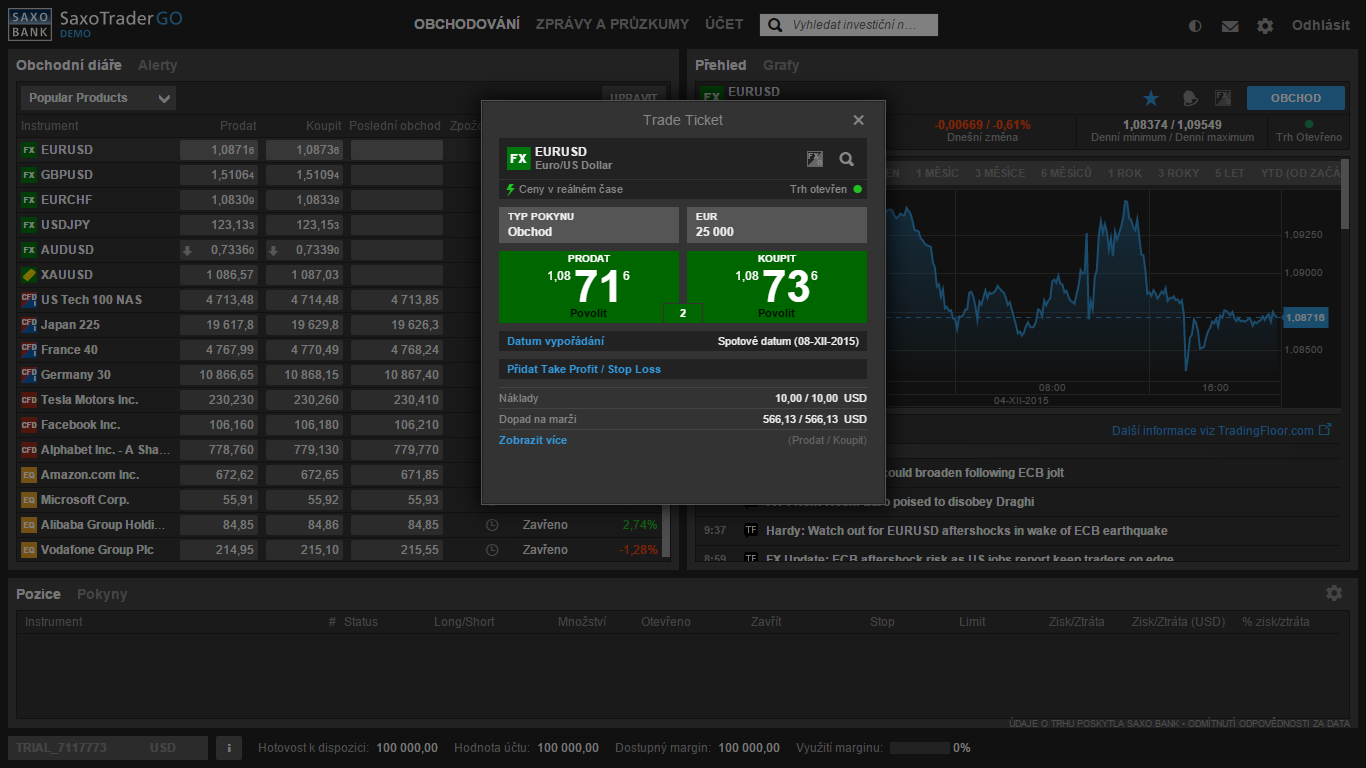Close the Trade Ticket dialog
The height and width of the screenshot is (768, 1366).
click(x=858, y=120)
